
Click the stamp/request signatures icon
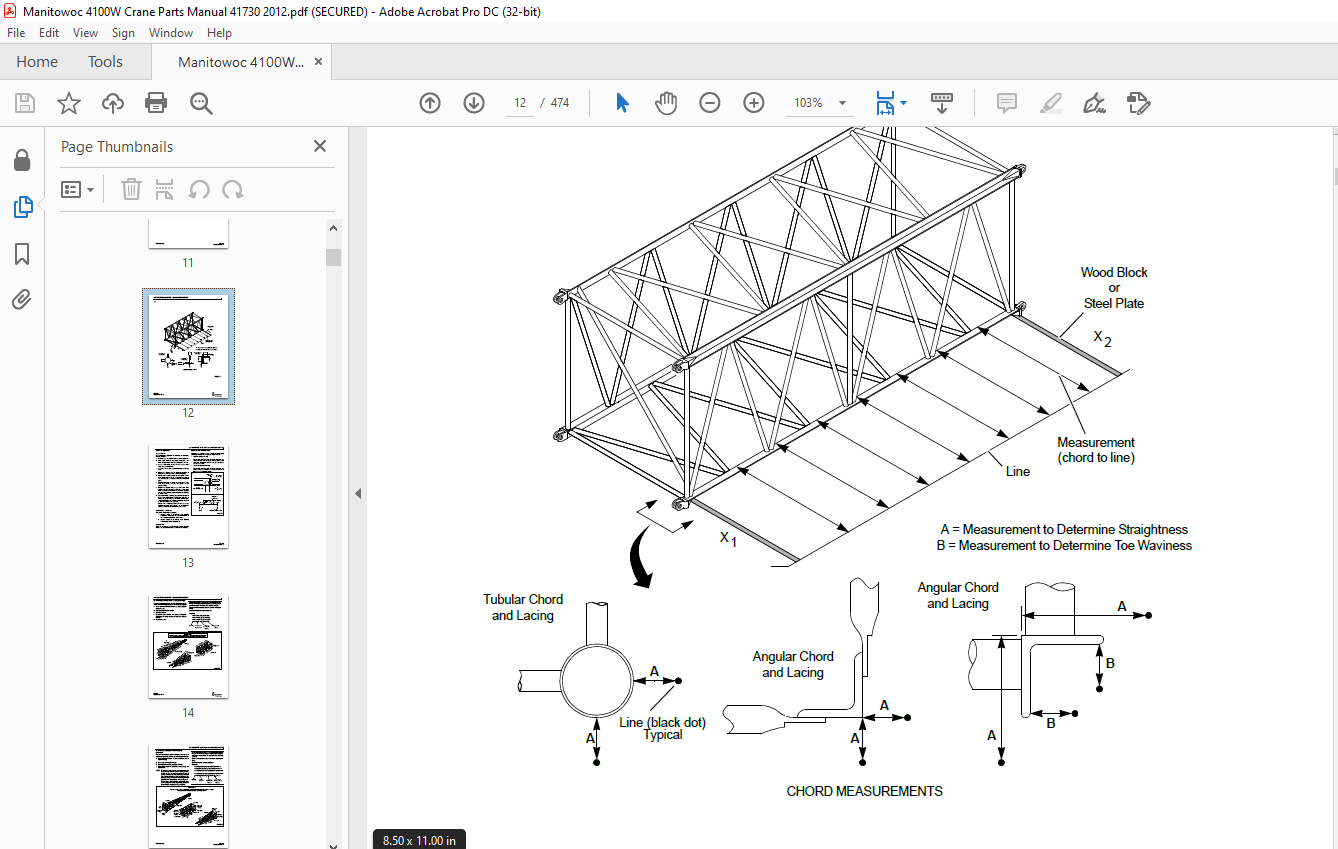(1138, 103)
